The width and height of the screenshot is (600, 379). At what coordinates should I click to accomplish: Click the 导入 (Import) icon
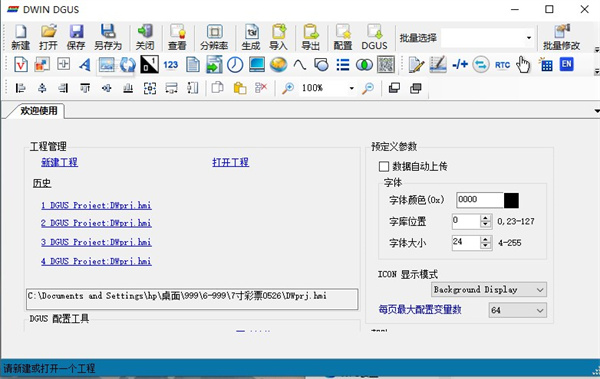[x=279, y=38]
